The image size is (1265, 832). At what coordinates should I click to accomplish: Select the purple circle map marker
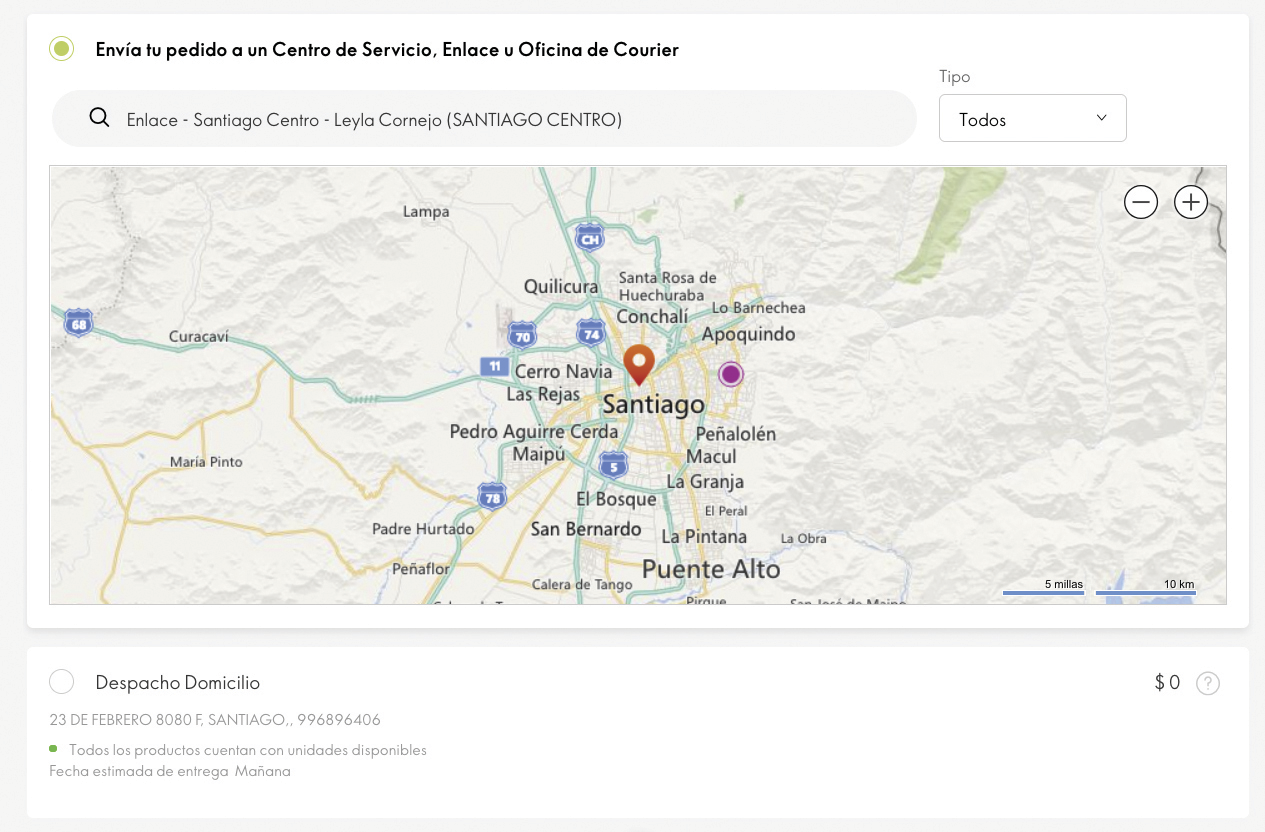[x=731, y=374]
